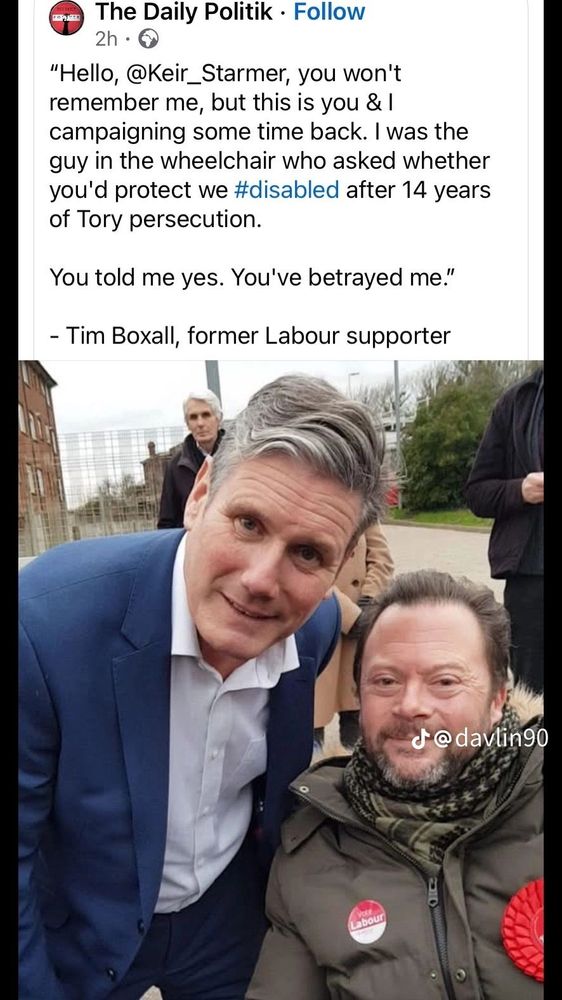Select the round Vote Labour badge sticker
Viewport: 562px width, 1000px height.
click(367, 922)
